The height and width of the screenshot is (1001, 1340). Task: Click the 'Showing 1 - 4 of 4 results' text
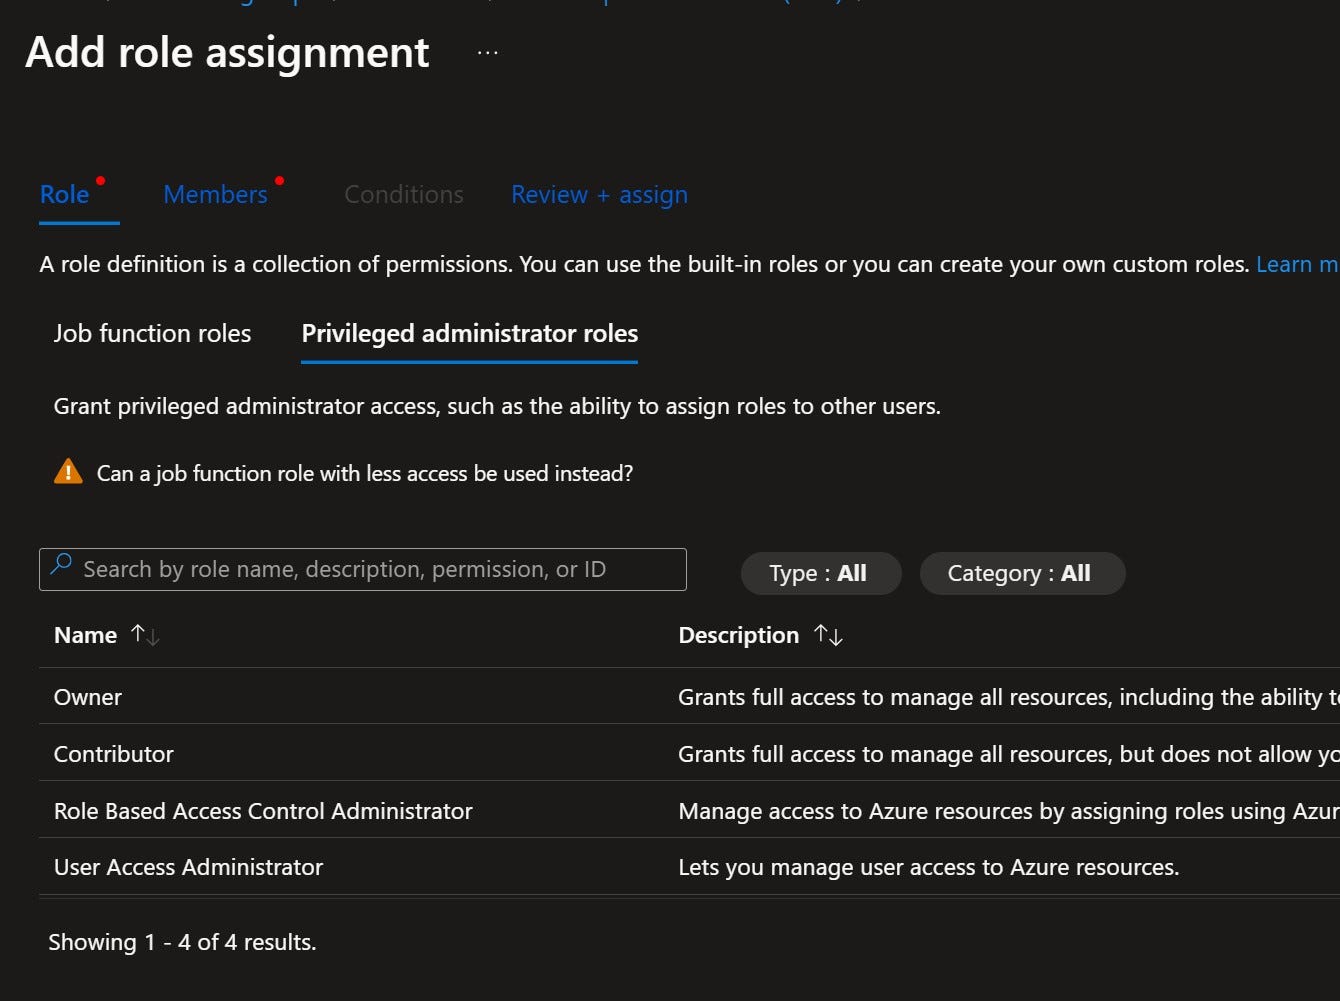coord(182,942)
